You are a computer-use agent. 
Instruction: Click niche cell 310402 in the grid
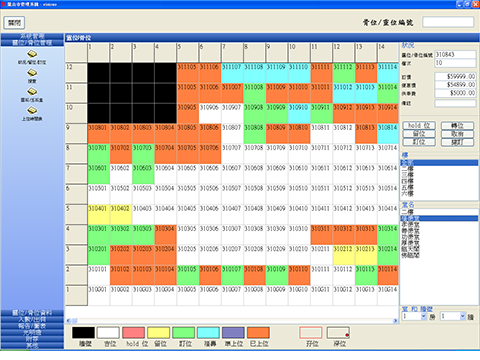[x=121, y=214]
